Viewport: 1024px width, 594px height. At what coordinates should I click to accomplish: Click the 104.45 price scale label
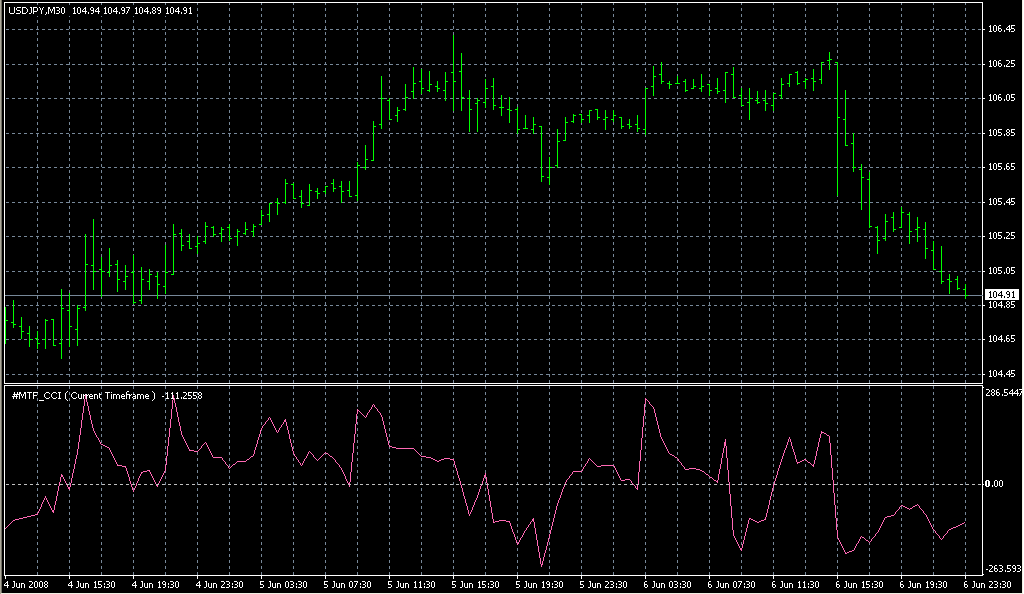(x=1002, y=374)
